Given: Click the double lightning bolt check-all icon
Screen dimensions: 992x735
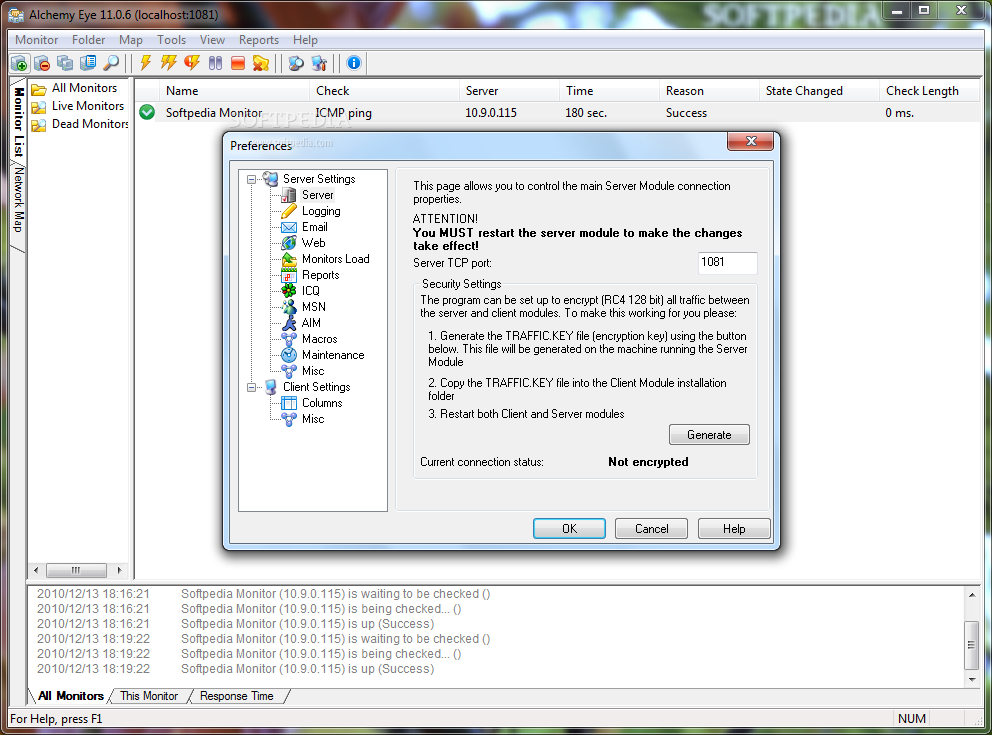Looking at the screenshot, I should (x=169, y=63).
